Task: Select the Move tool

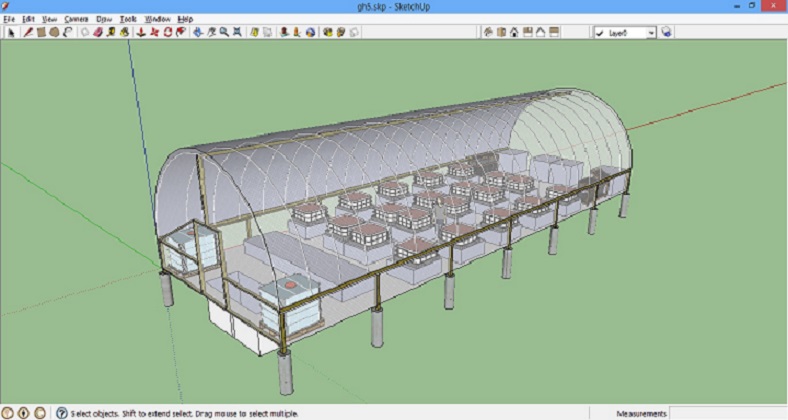Action: tap(155, 33)
